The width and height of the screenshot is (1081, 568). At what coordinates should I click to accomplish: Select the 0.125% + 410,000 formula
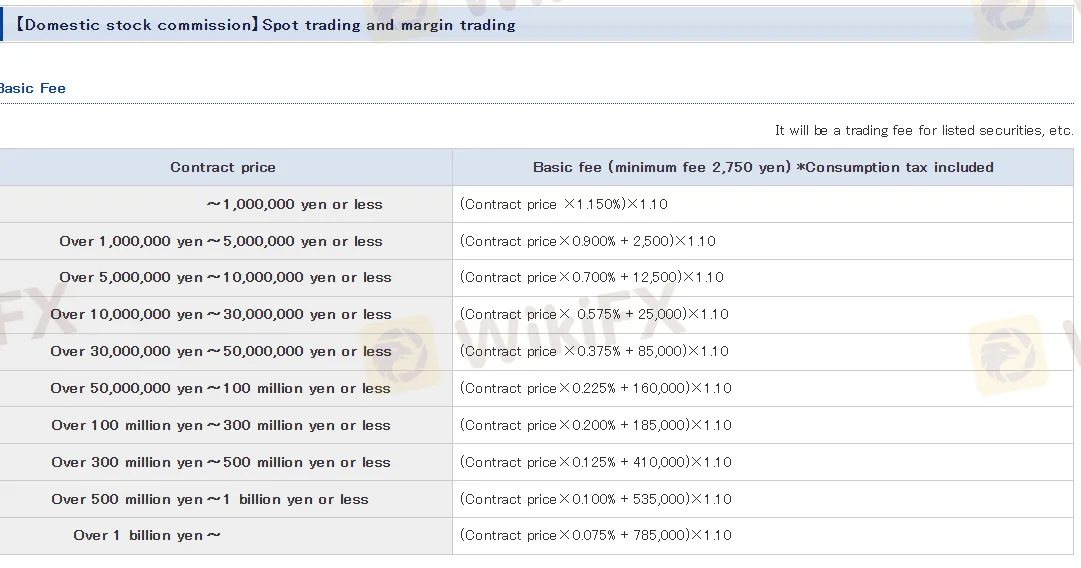coord(595,462)
